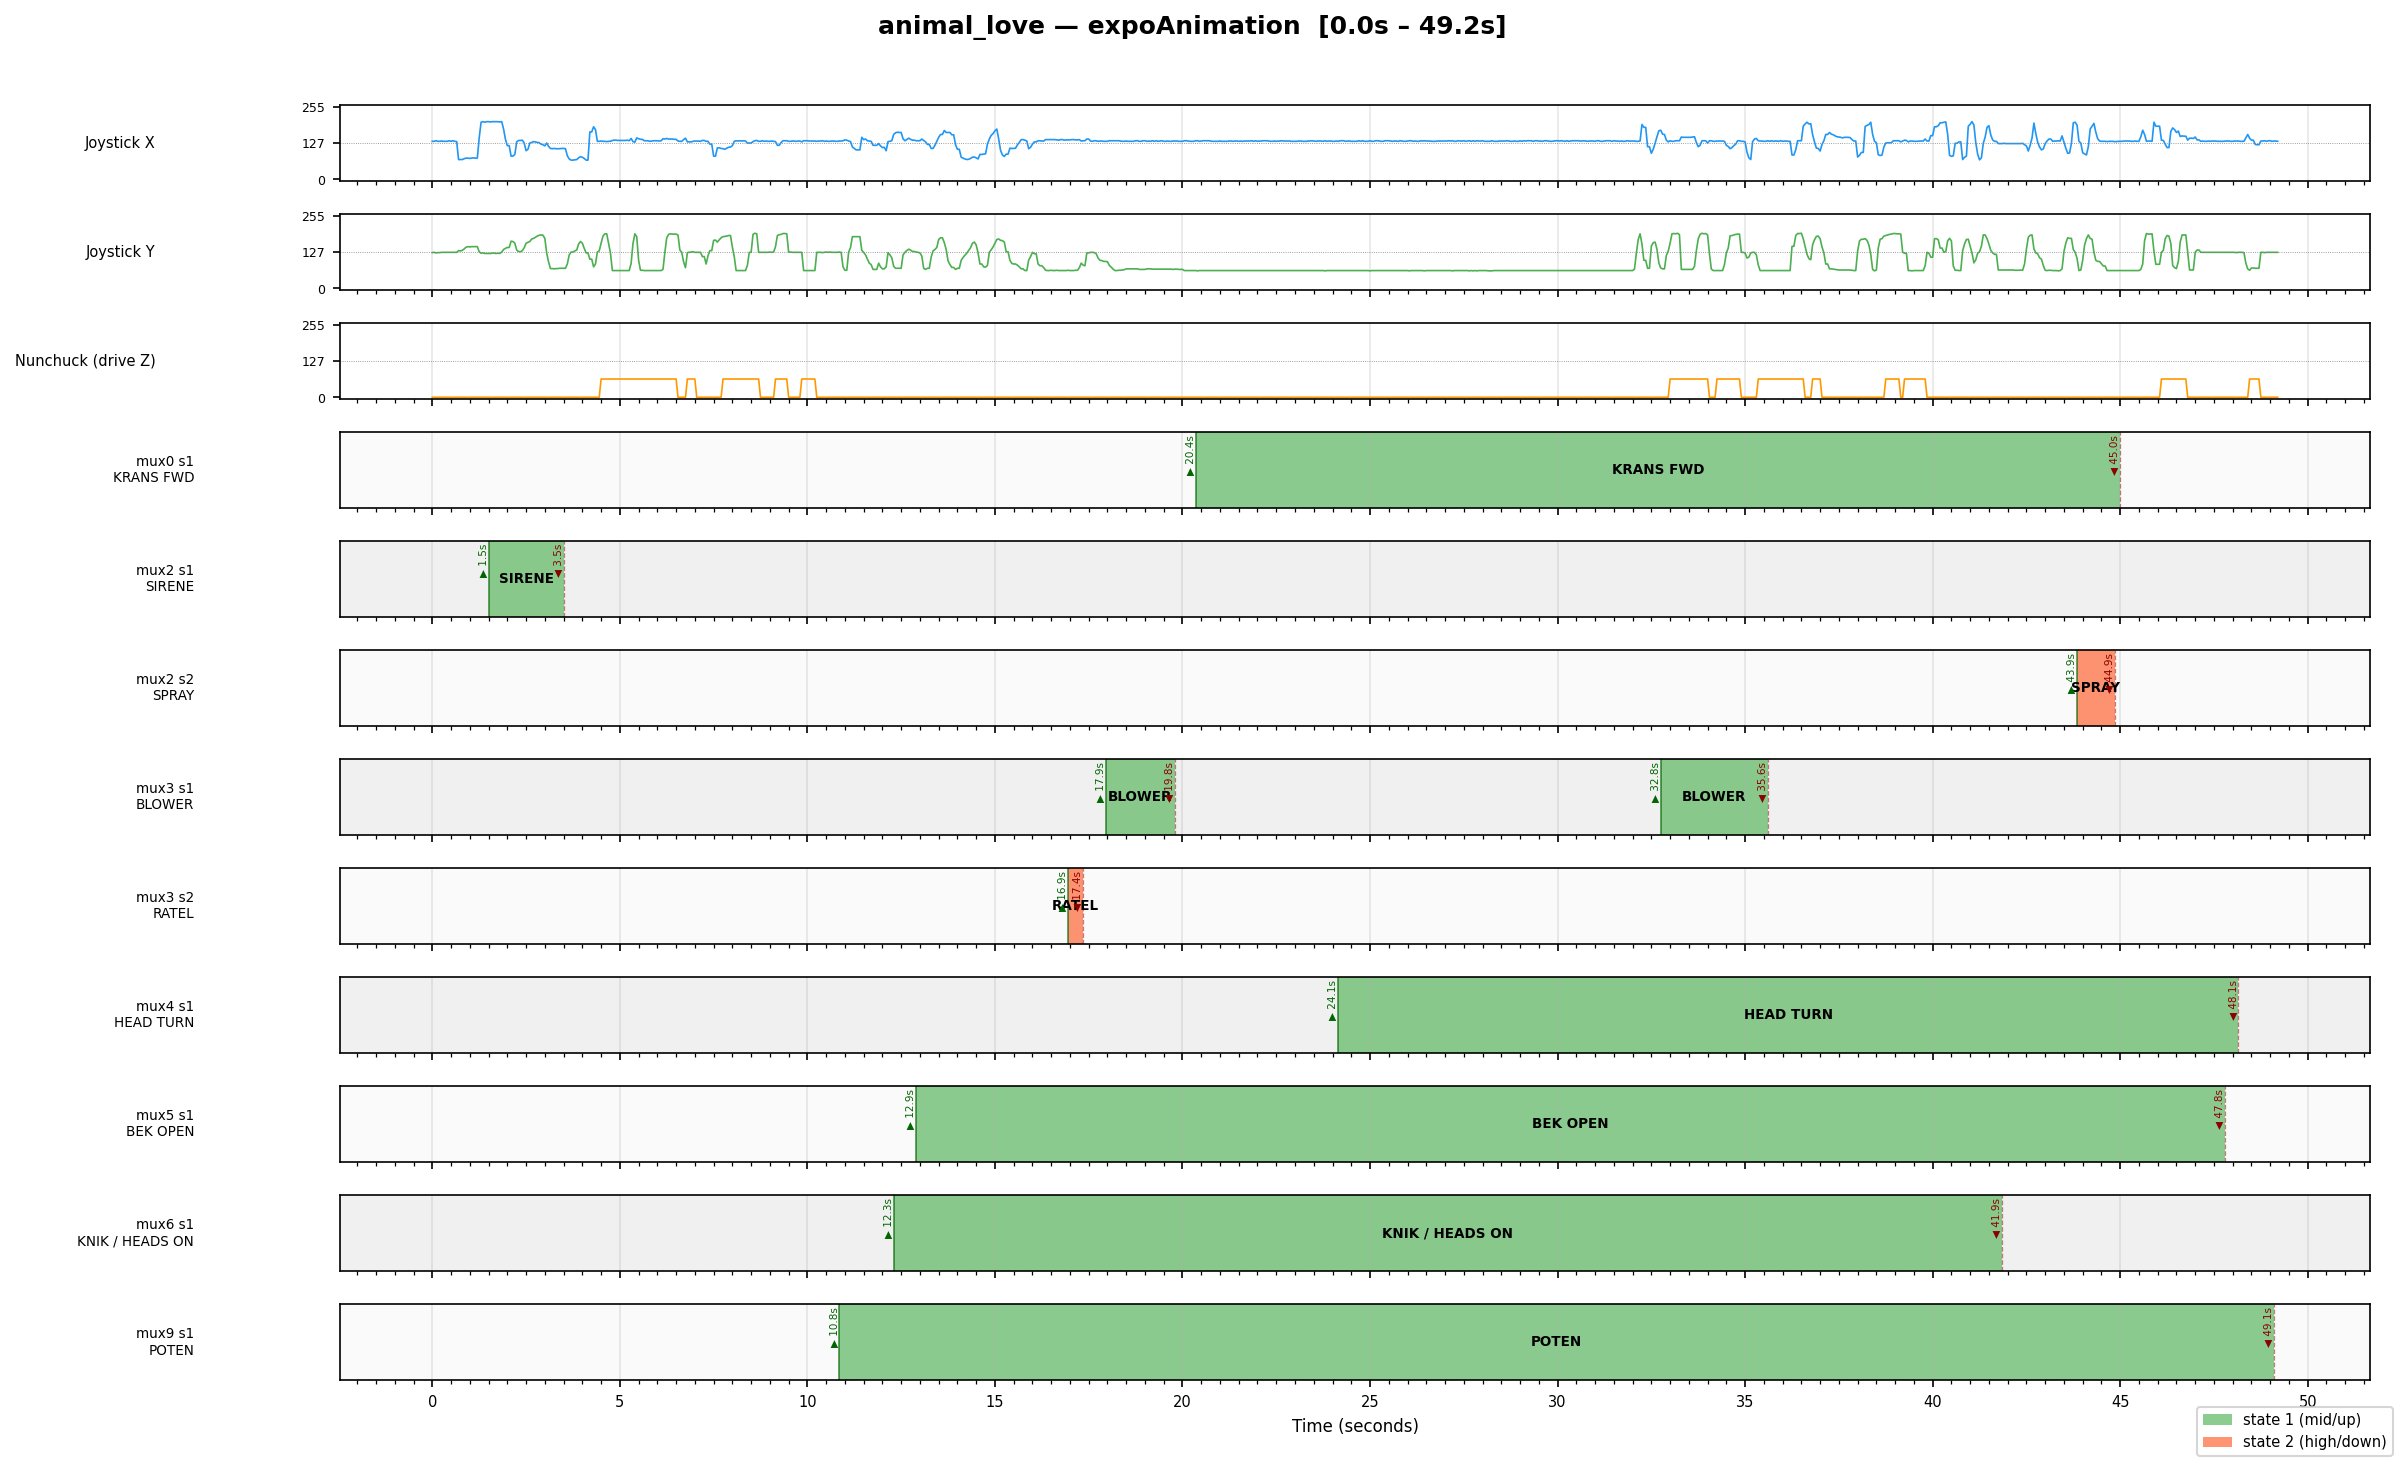Click the 30 tick on the time axis

1557,1402
